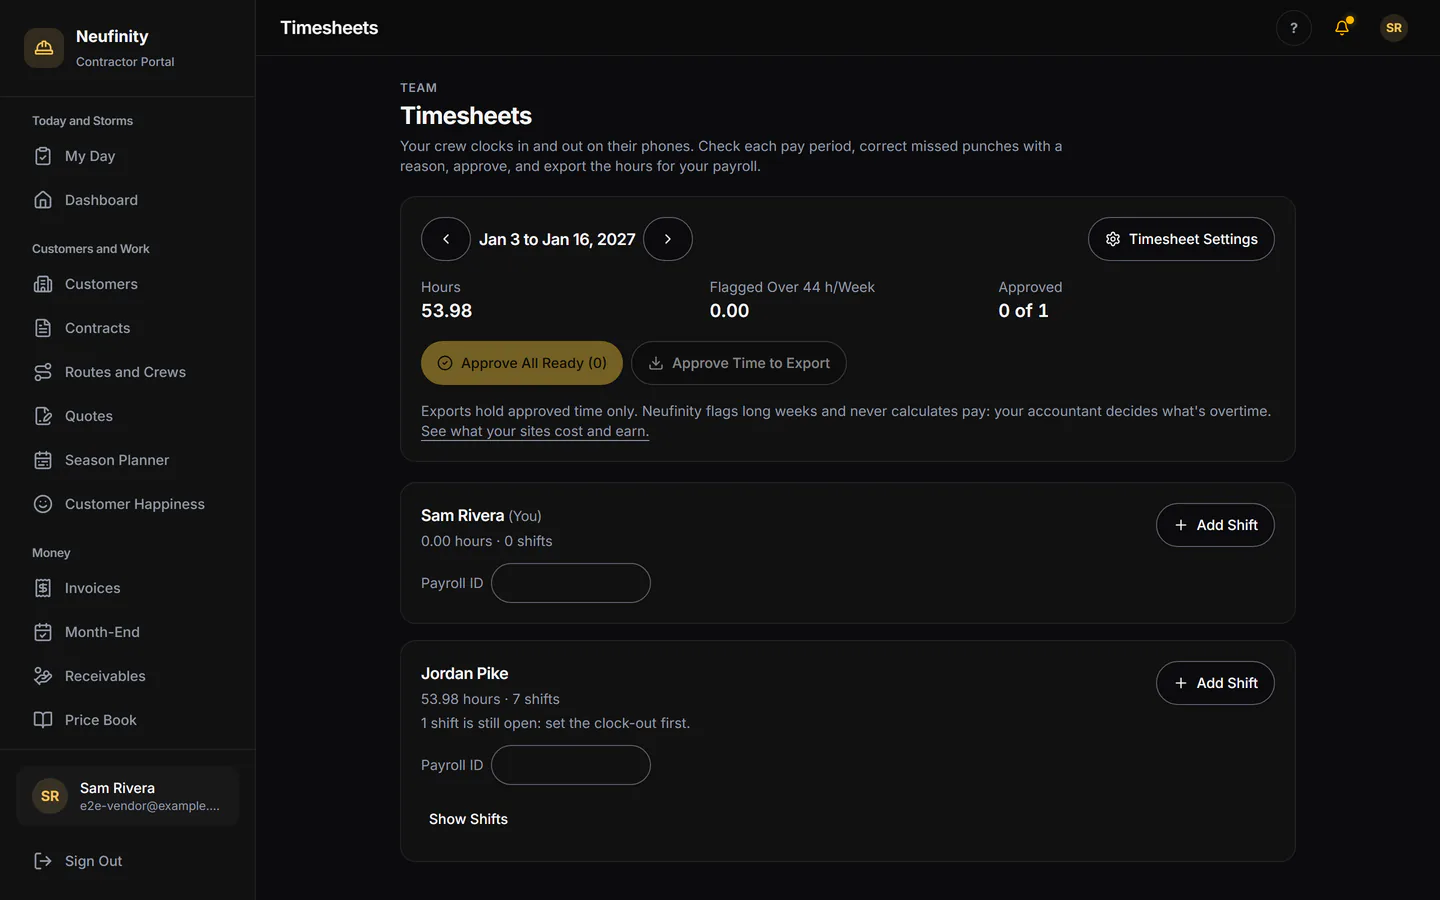
Task: Click the Customers building icon
Action: tap(43, 284)
